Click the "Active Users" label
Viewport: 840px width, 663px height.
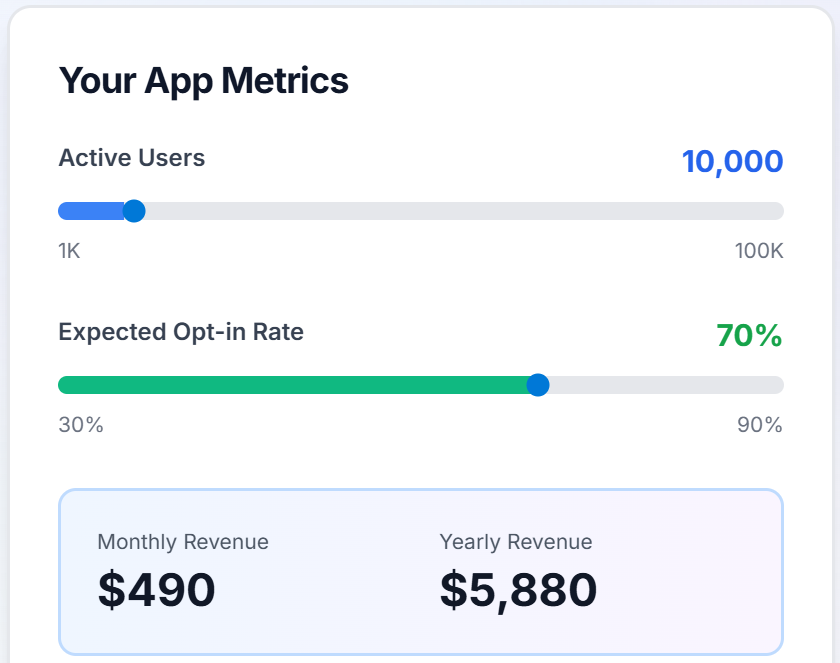132,158
